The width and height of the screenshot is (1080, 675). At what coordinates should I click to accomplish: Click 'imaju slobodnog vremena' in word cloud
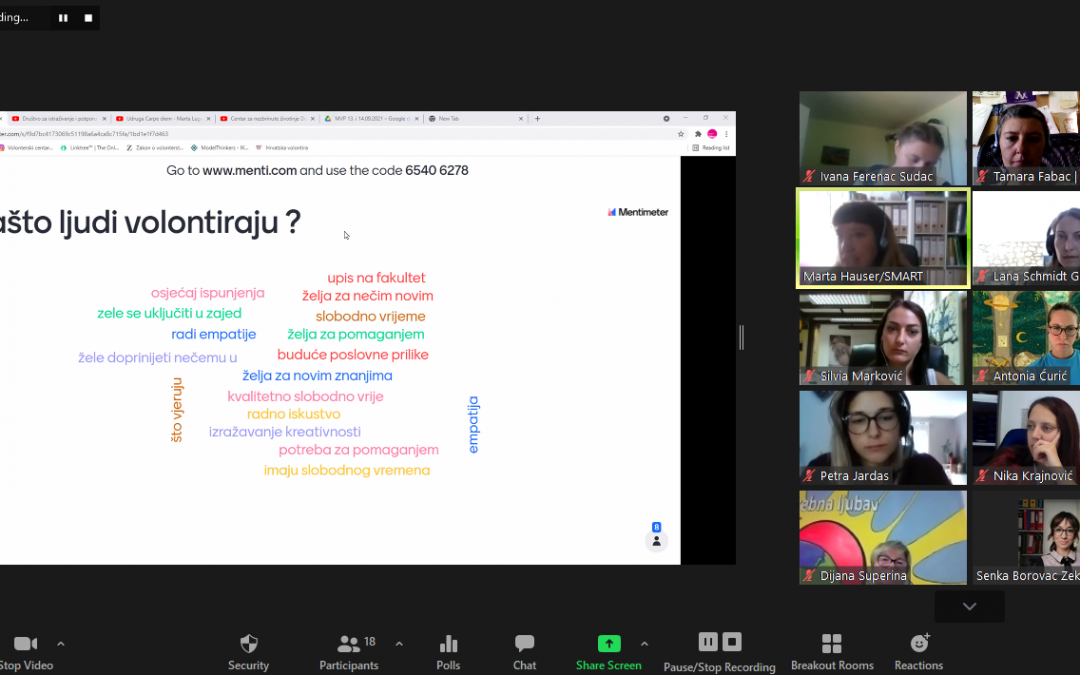pos(346,470)
